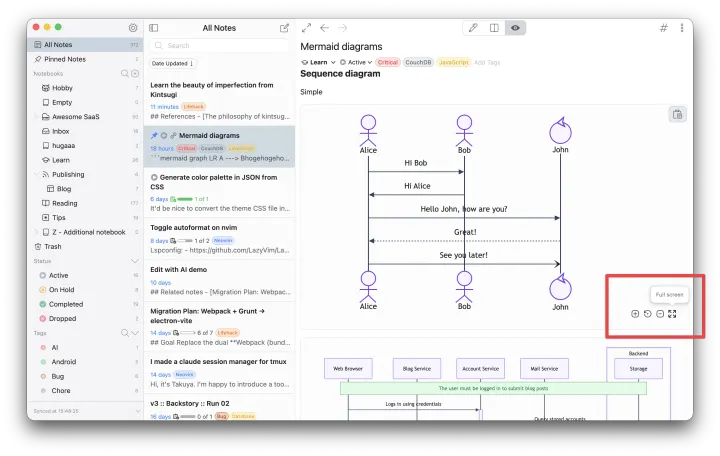720x456 pixels.
Task: Add a new notebook with plus icon
Action: [x=135, y=73]
